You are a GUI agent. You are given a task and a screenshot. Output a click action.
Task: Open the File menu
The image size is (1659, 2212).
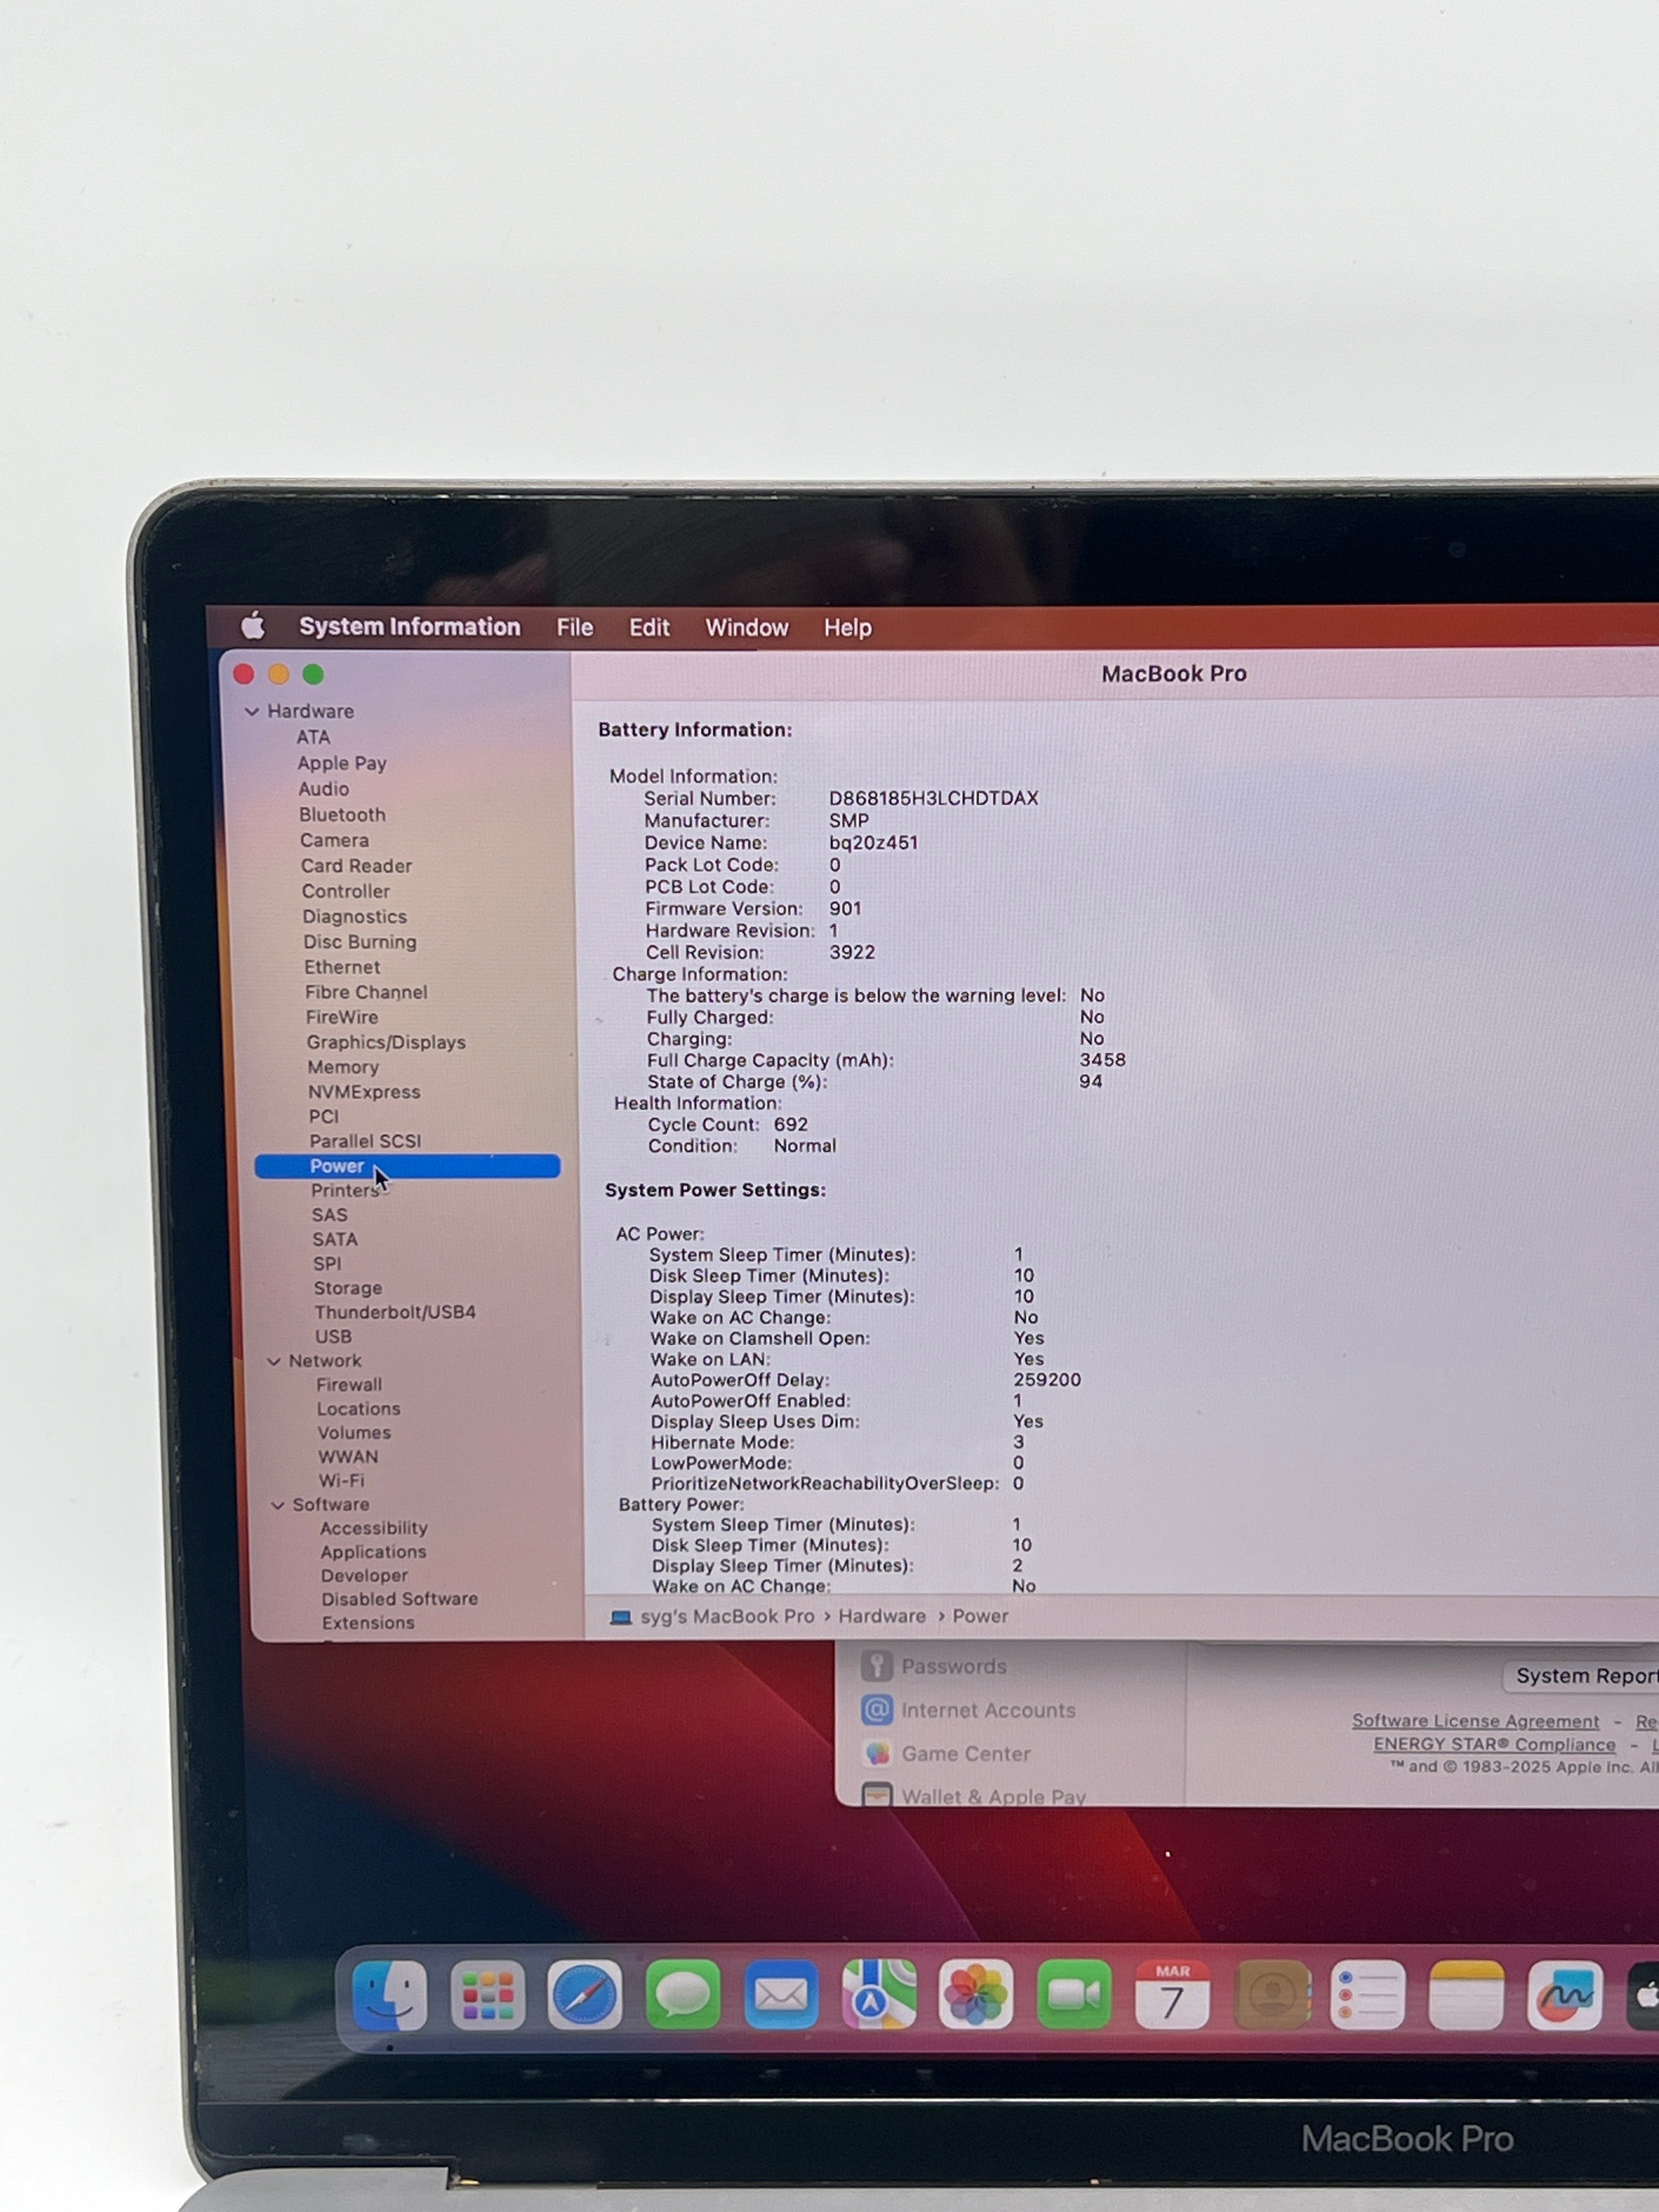(575, 627)
